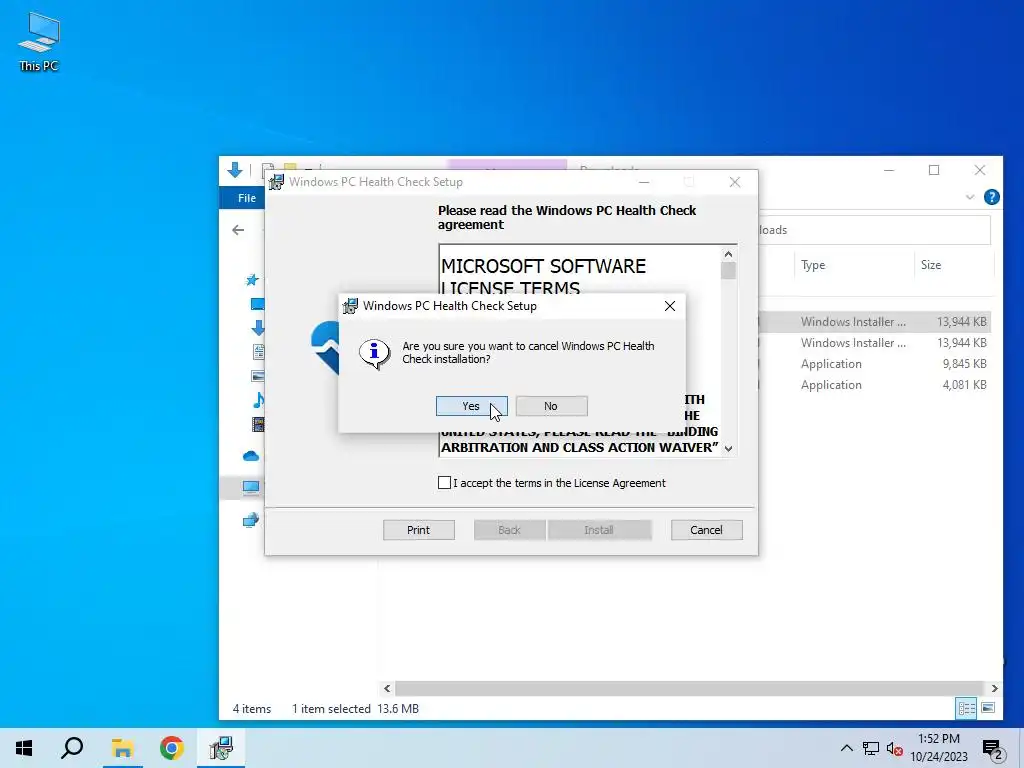
Task: Click the Explorer horizontal scrollbar thumb
Action: pyautogui.click(x=690, y=688)
